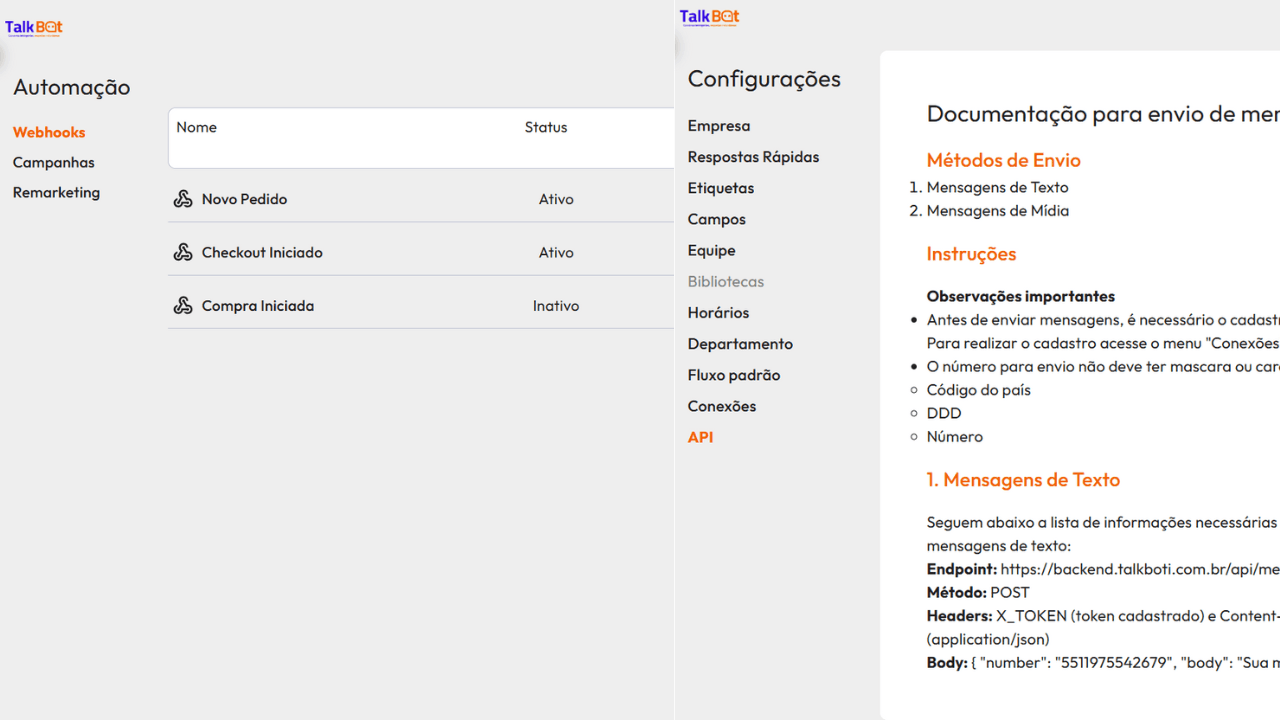
Task: Click the Nome column header
Action: (197, 127)
